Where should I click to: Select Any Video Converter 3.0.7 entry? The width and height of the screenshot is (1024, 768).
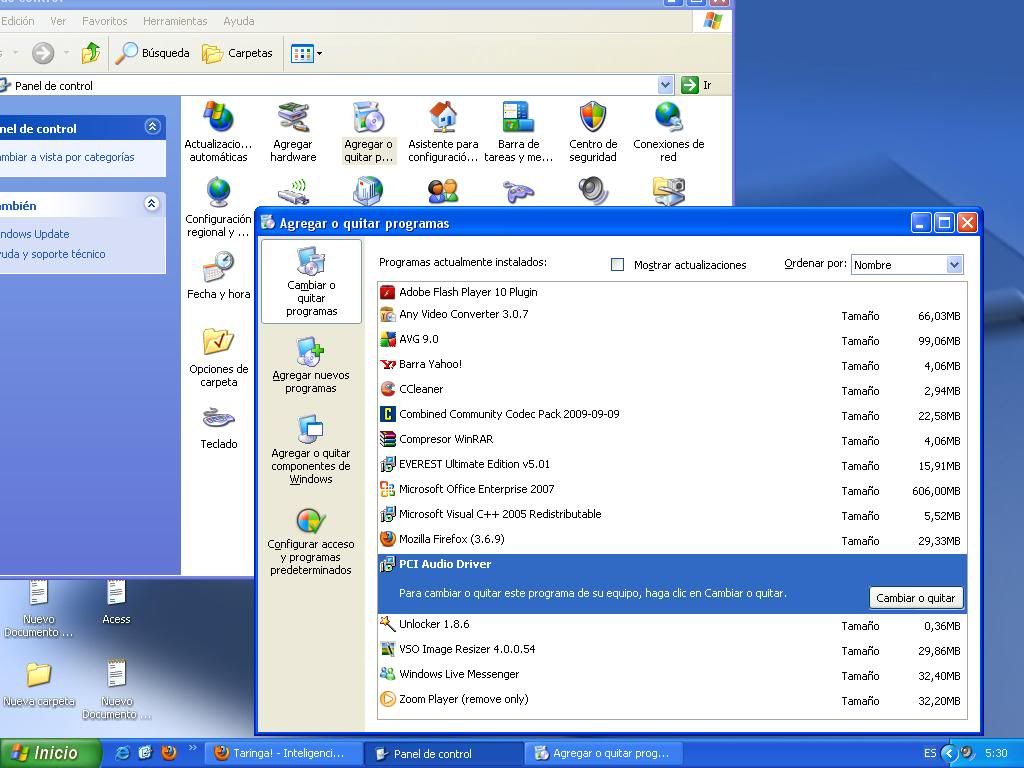coord(672,314)
